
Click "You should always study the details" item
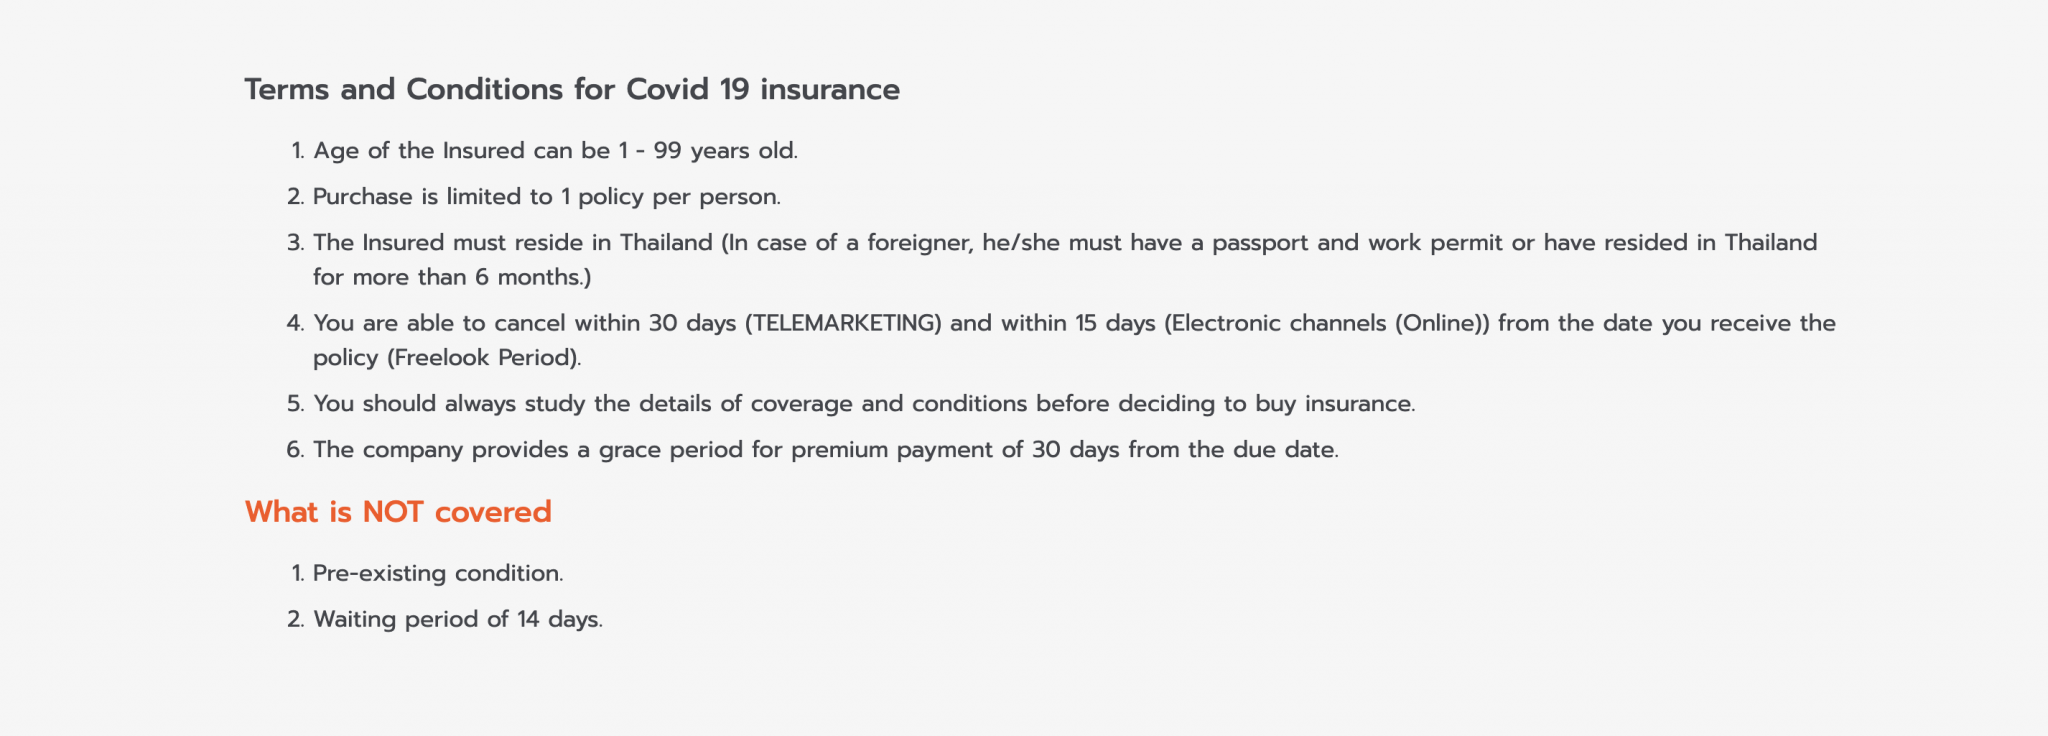[x=863, y=404]
